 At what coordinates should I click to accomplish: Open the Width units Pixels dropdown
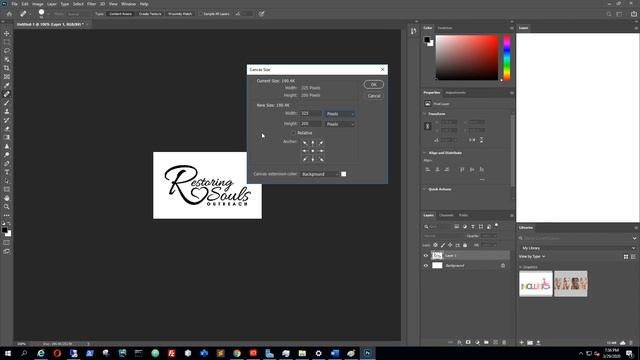pyautogui.click(x=340, y=114)
